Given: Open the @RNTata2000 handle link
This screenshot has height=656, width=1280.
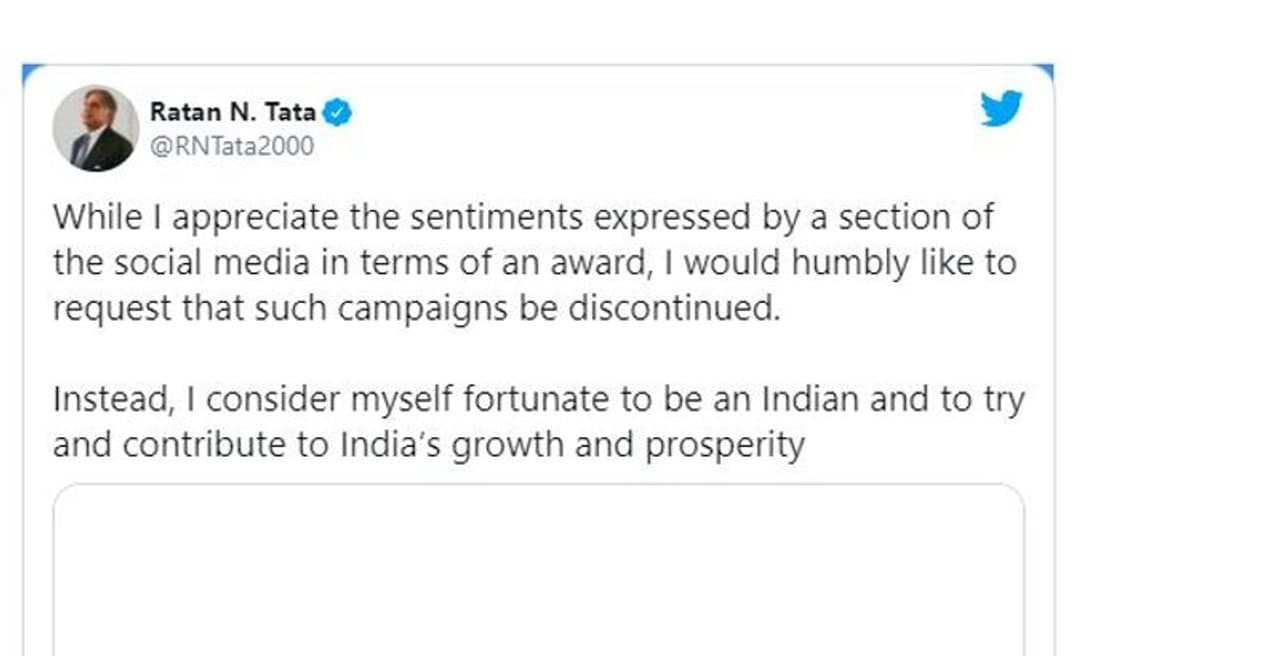Looking at the screenshot, I should (x=232, y=146).
